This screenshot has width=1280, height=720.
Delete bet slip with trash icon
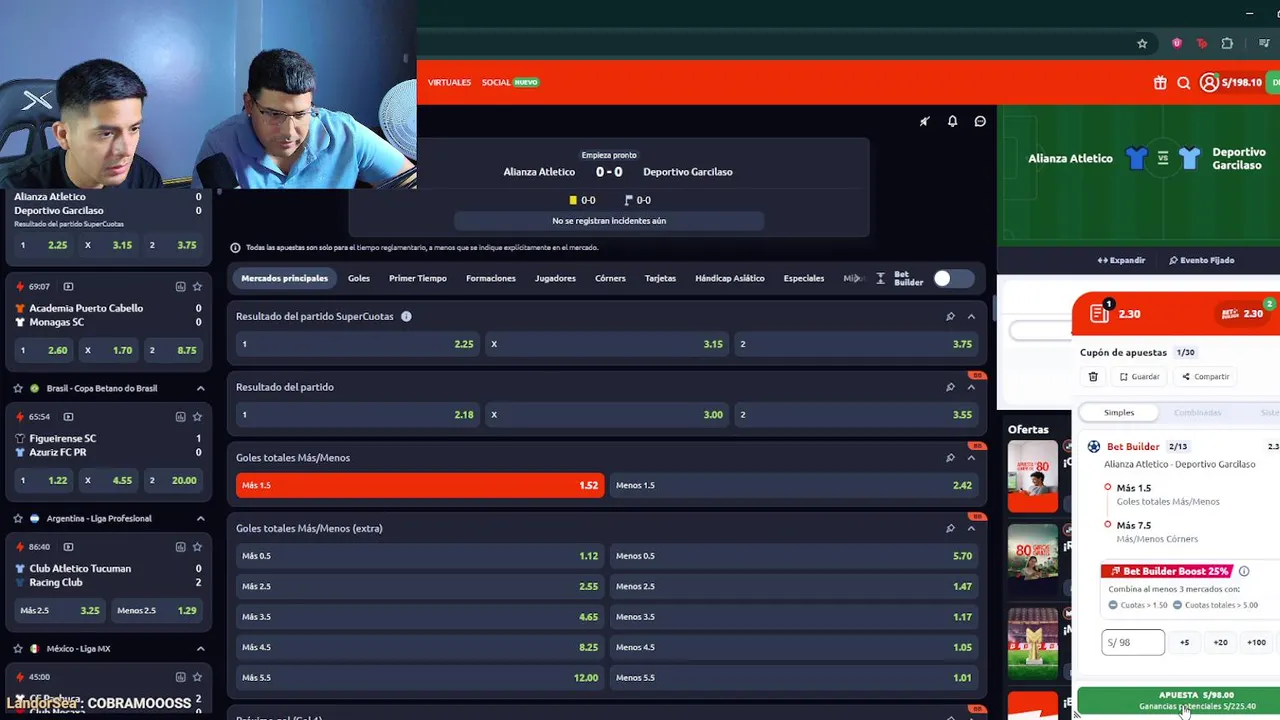tap(1093, 377)
